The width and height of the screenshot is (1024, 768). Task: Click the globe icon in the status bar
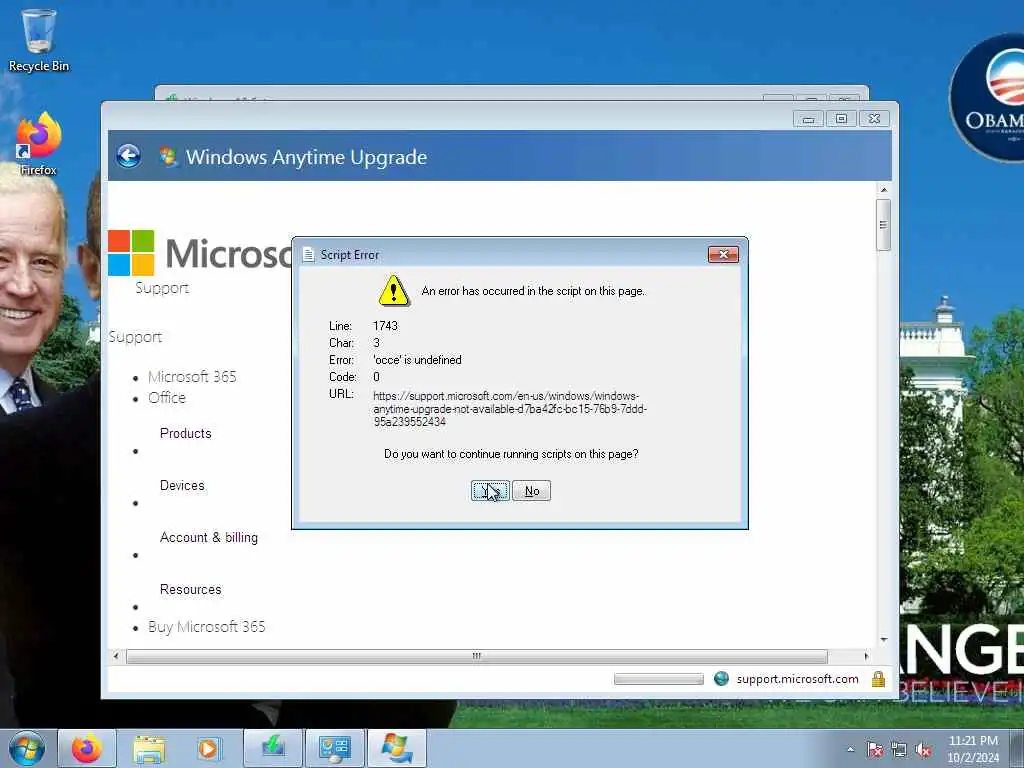tap(721, 679)
